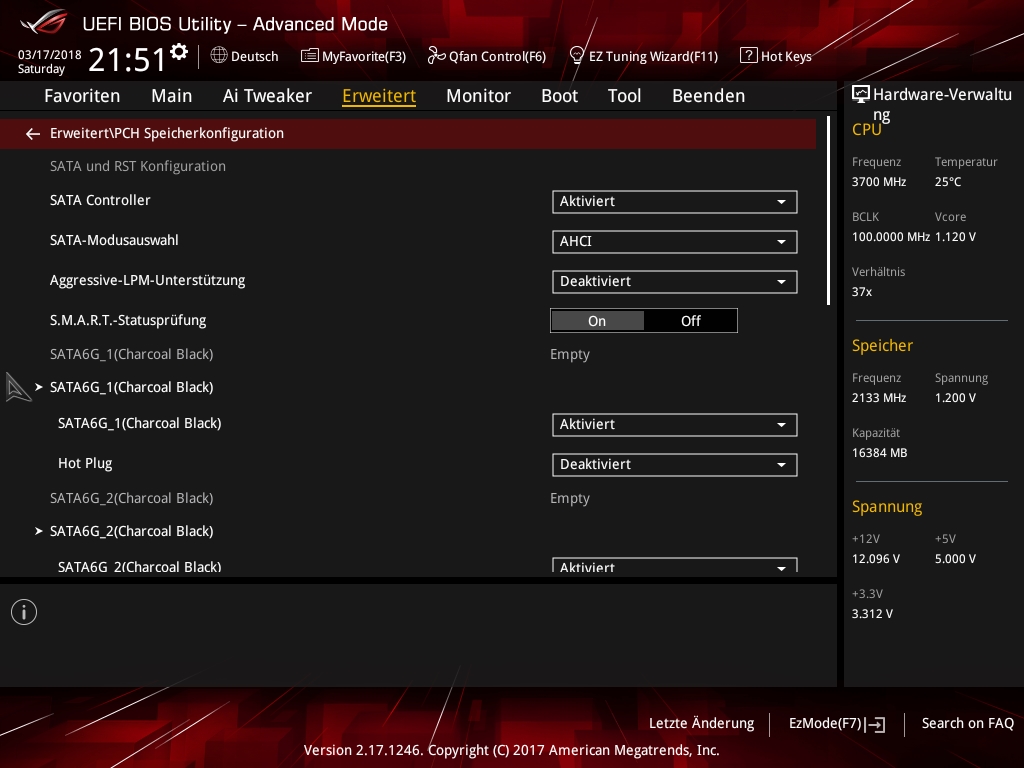
Task: Click the +5V reading 5.000 V
Action: click(955, 559)
